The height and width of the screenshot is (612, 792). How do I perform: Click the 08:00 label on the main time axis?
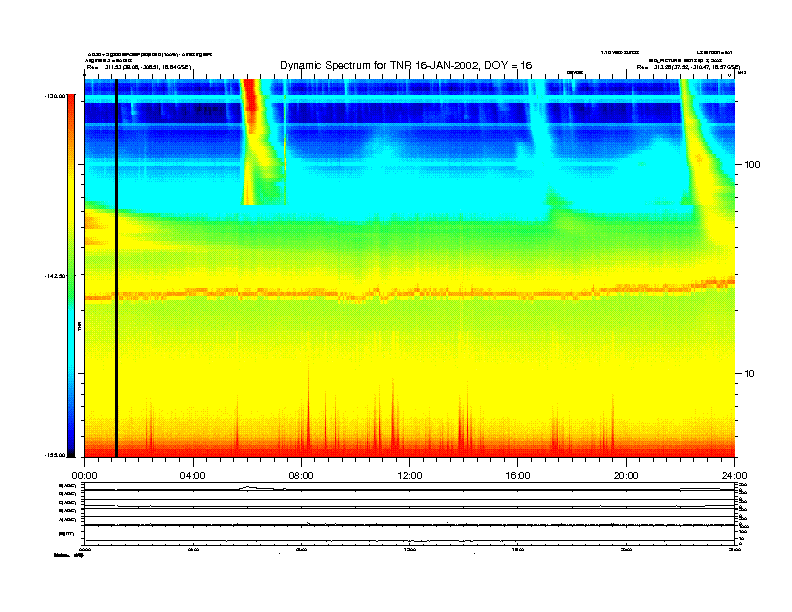pyautogui.click(x=301, y=476)
